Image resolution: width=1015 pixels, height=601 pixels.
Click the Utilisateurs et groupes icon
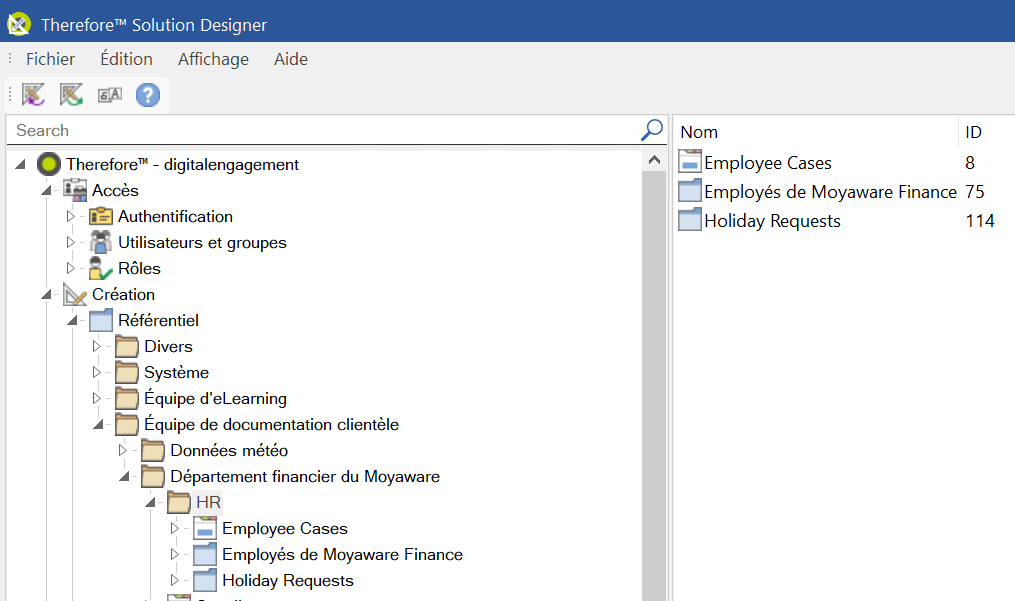(x=101, y=242)
